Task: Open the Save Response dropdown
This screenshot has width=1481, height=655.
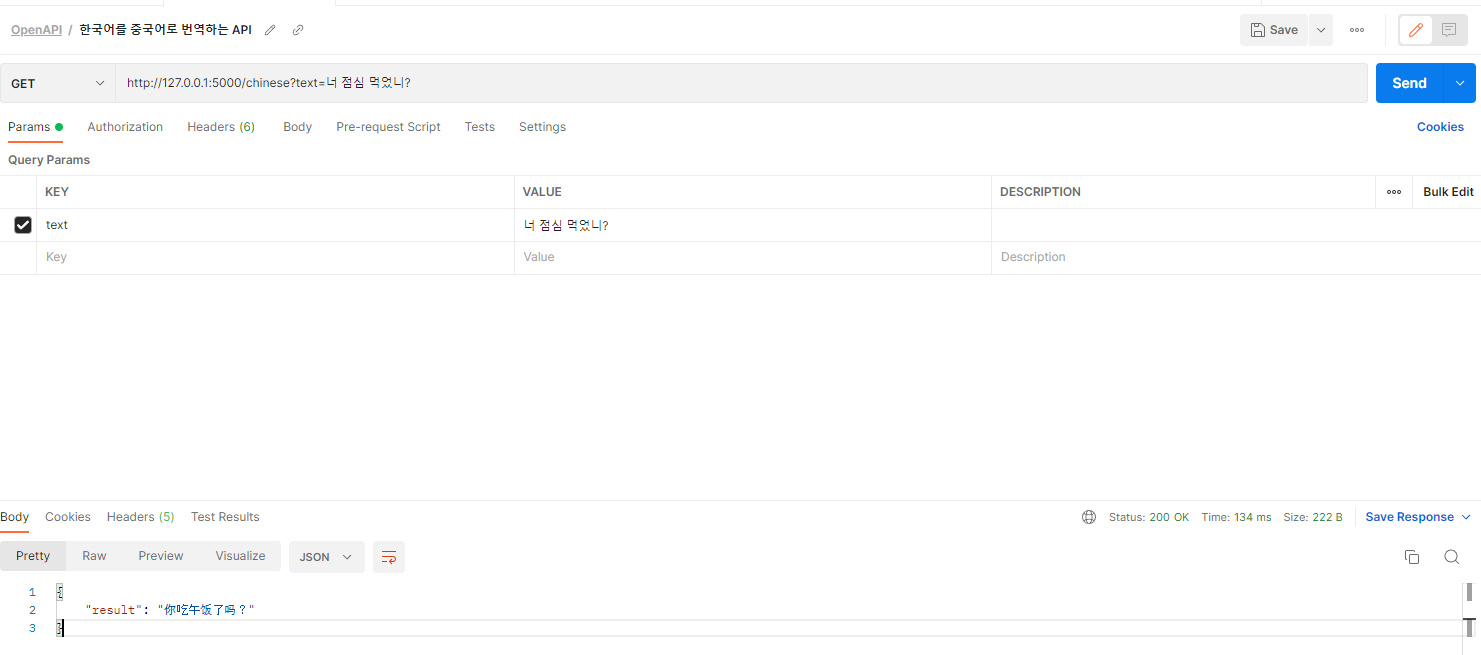Action: click(x=1418, y=517)
